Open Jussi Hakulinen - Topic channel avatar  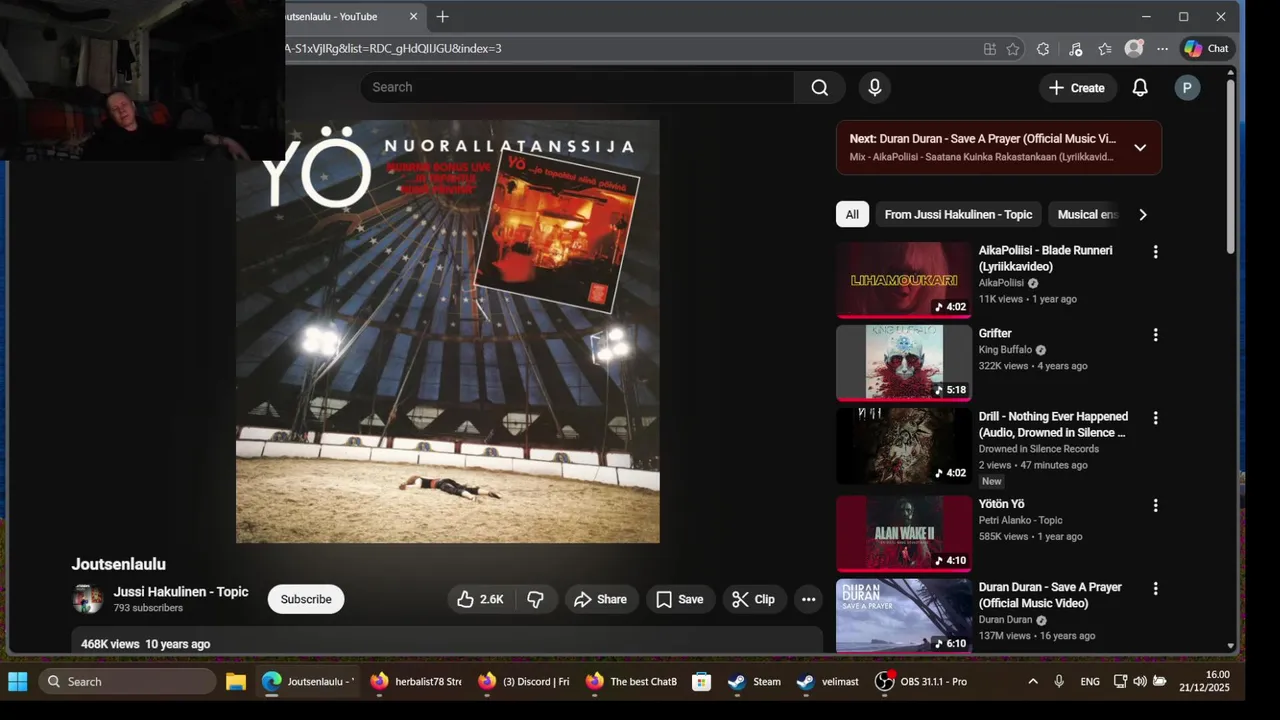pos(88,599)
